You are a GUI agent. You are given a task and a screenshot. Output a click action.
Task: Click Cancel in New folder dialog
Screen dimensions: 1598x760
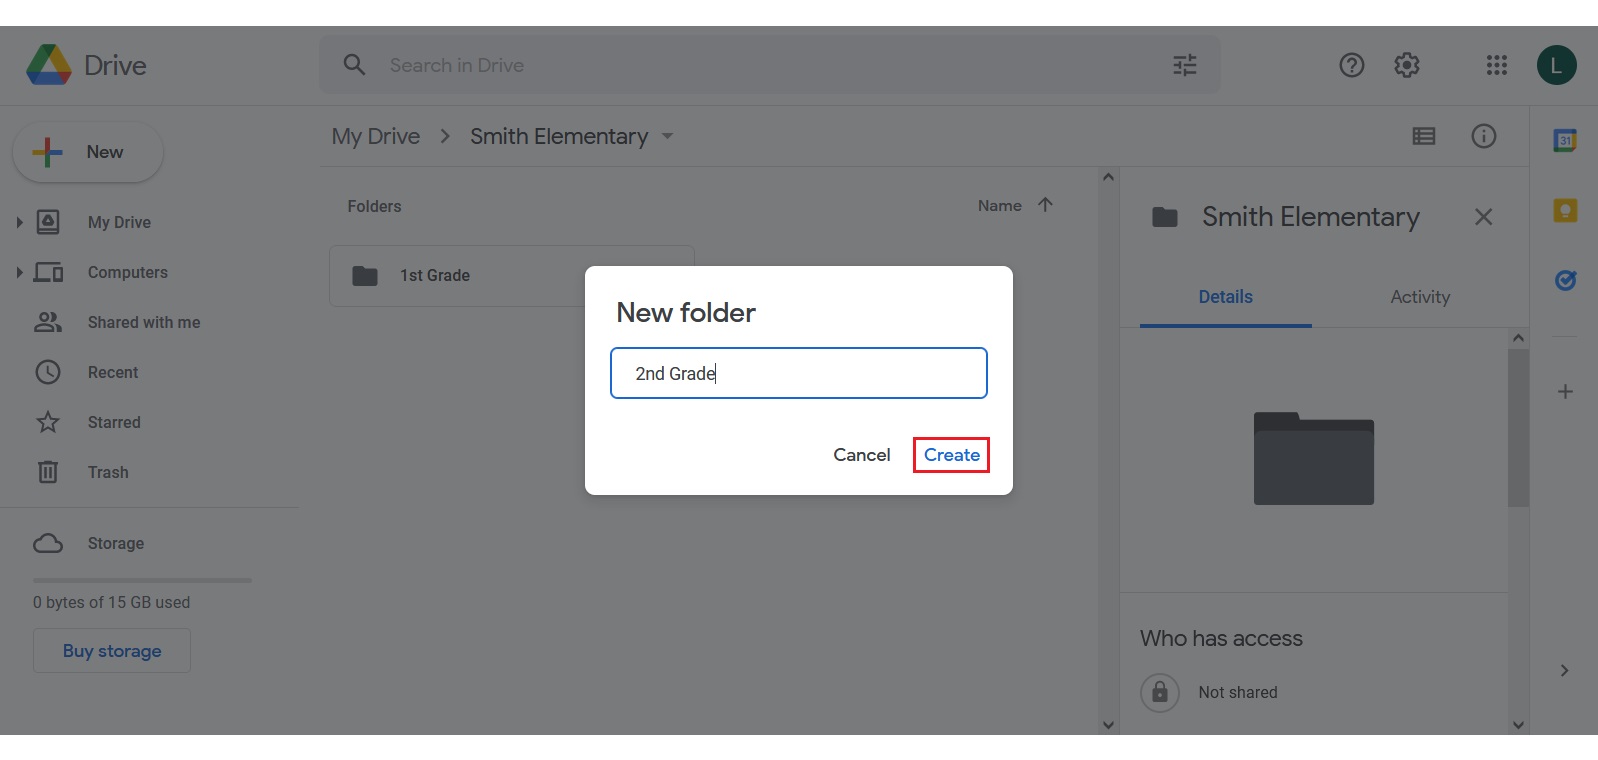pyautogui.click(x=862, y=455)
